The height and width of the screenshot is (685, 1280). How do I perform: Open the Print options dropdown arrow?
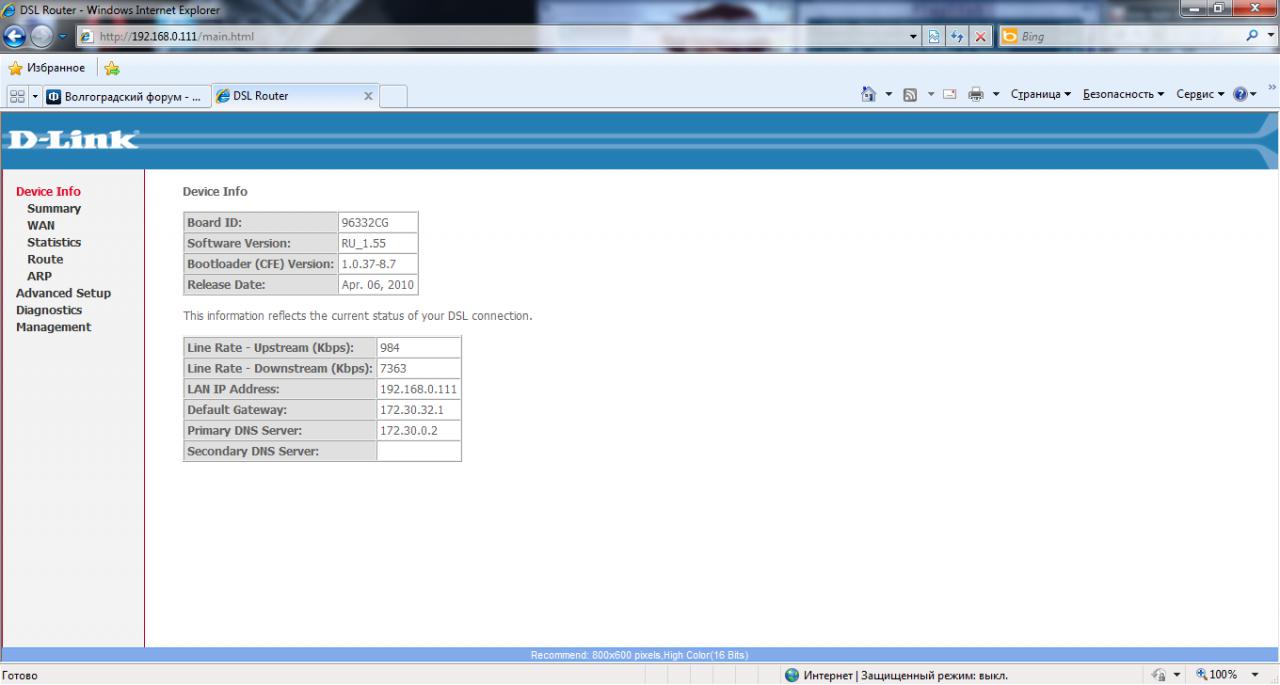click(x=996, y=94)
